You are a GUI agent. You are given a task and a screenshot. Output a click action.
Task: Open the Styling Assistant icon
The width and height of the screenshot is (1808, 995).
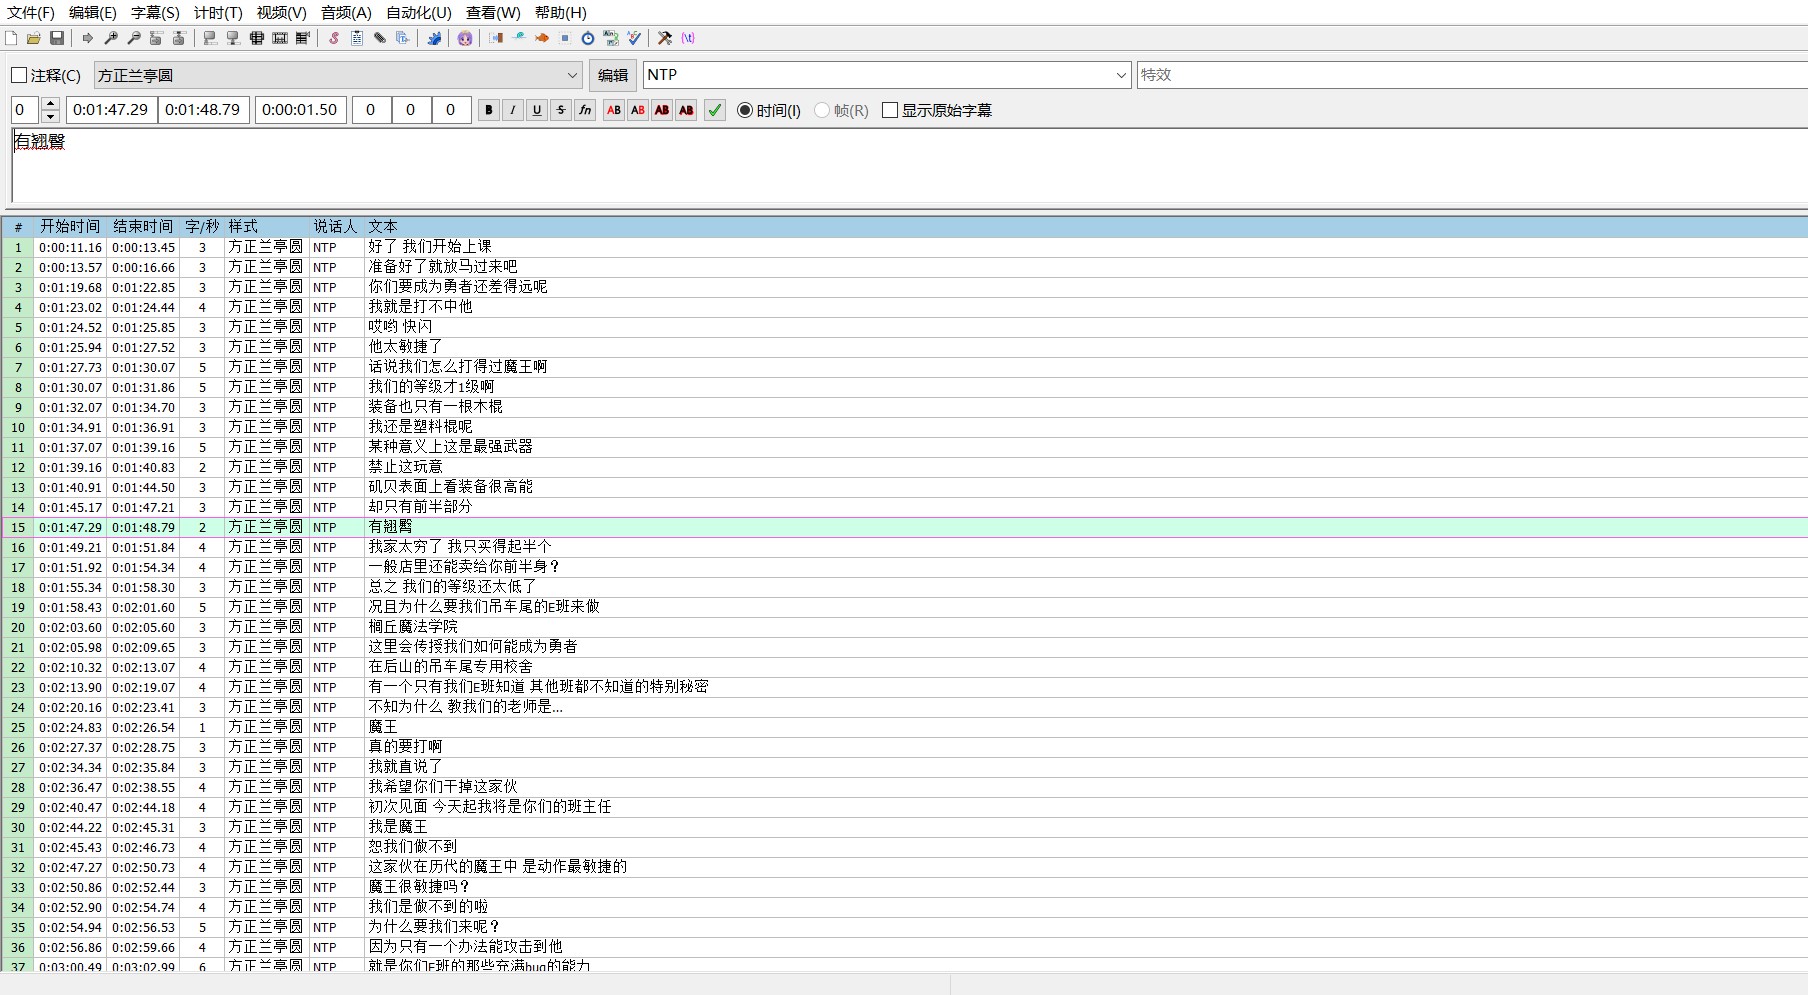point(519,38)
